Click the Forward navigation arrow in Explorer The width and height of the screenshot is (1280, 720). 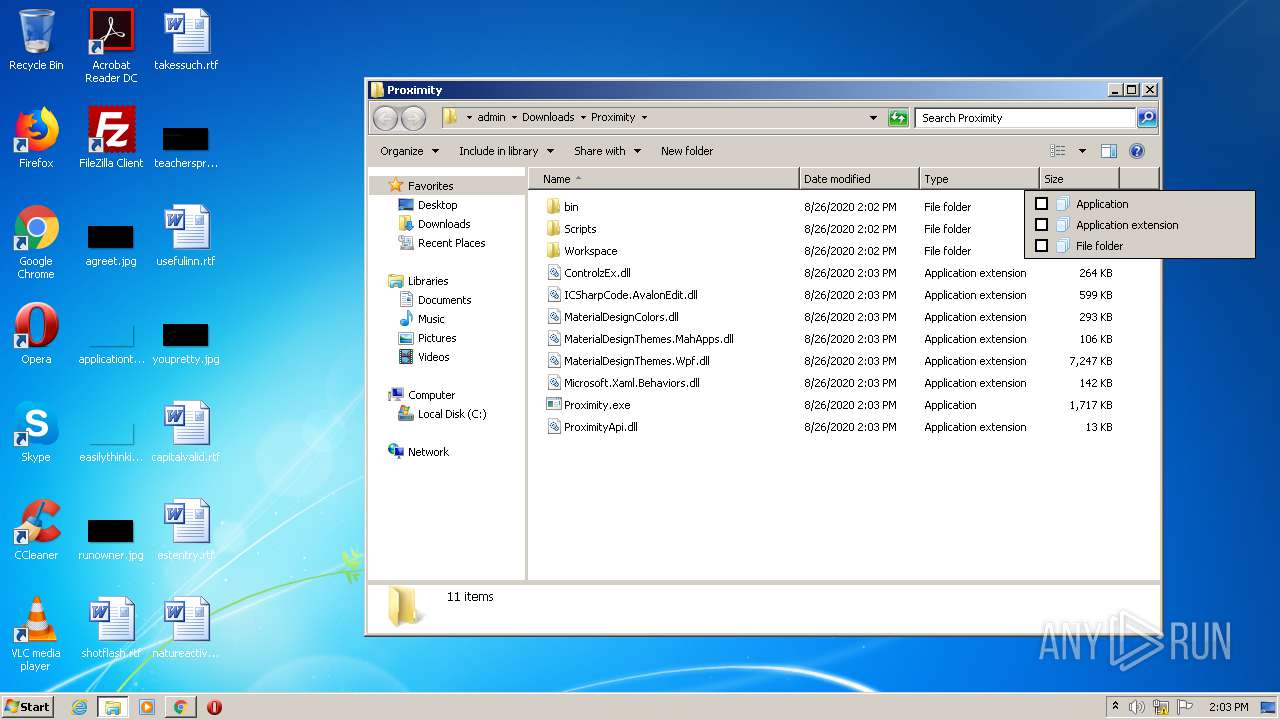point(413,118)
